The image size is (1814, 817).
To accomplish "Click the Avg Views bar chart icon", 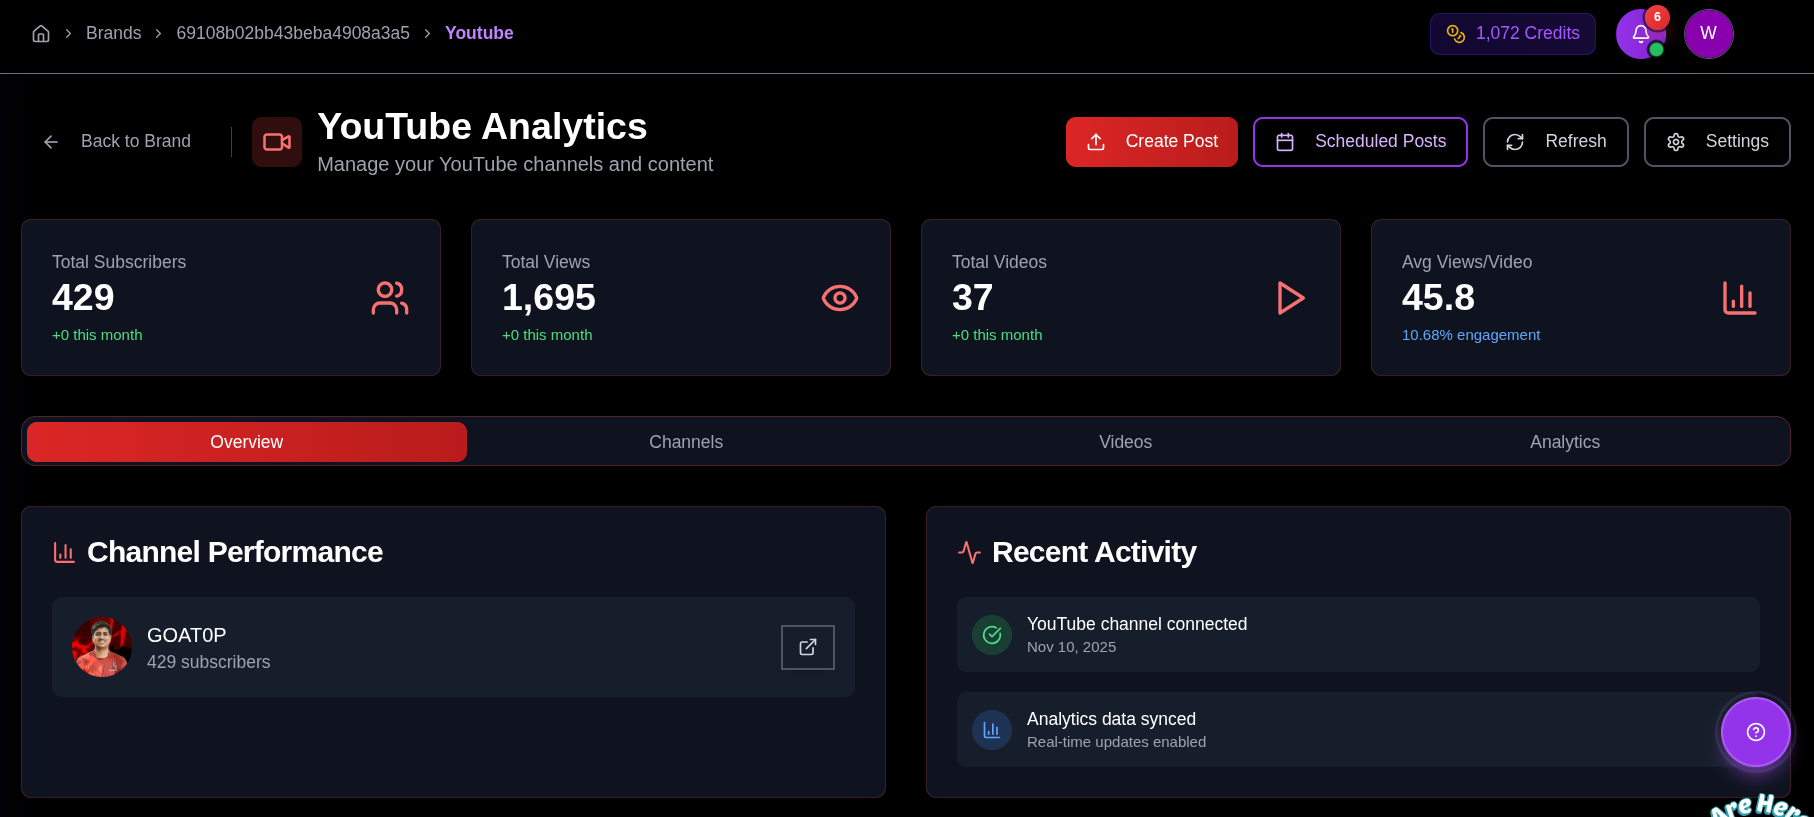I will pos(1740,298).
